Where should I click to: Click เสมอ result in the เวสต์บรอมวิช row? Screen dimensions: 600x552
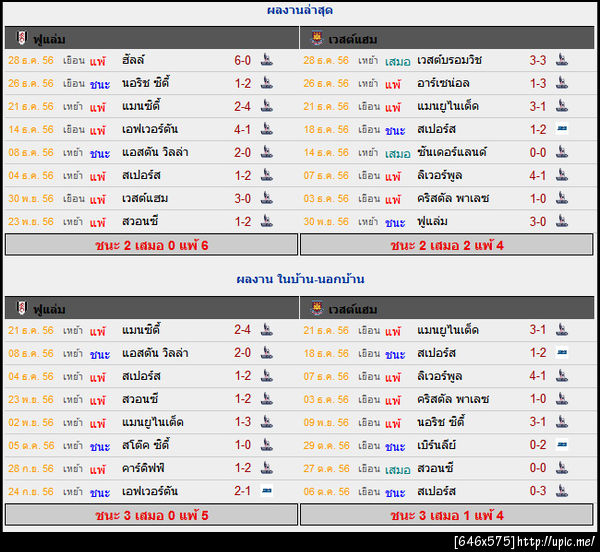pyautogui.click(x=398, y=61)
